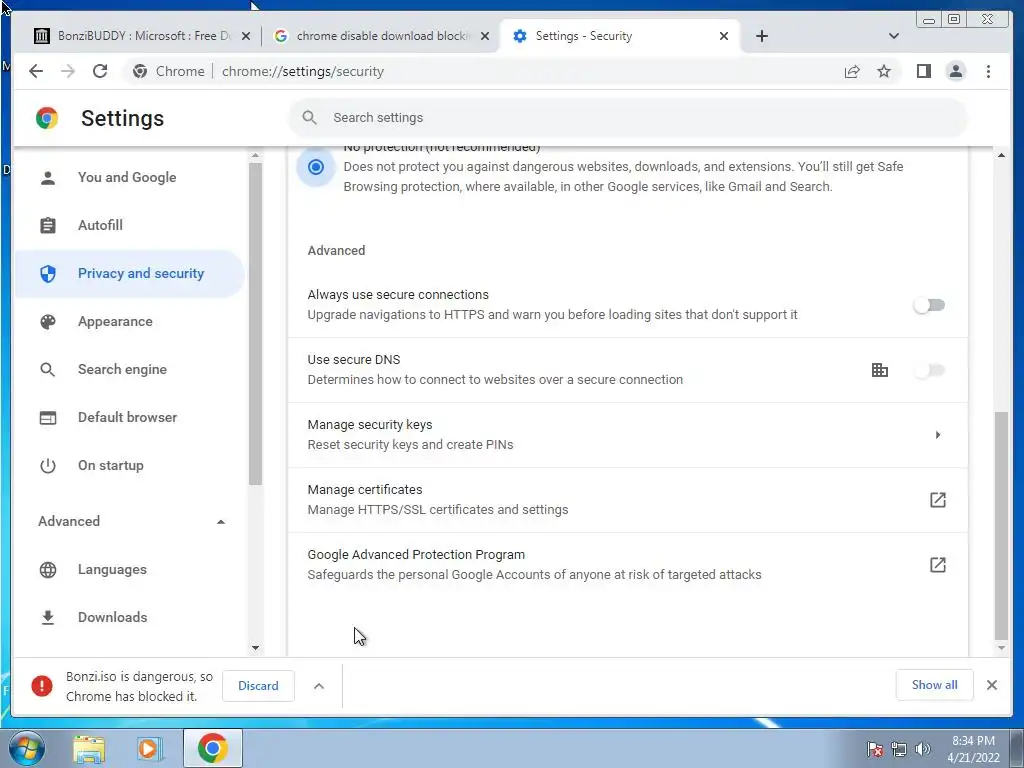The width and height of the screenshot is (1024, 768).
Task: Open Windows Media Player from taskbar
Action: click(150, 748)
